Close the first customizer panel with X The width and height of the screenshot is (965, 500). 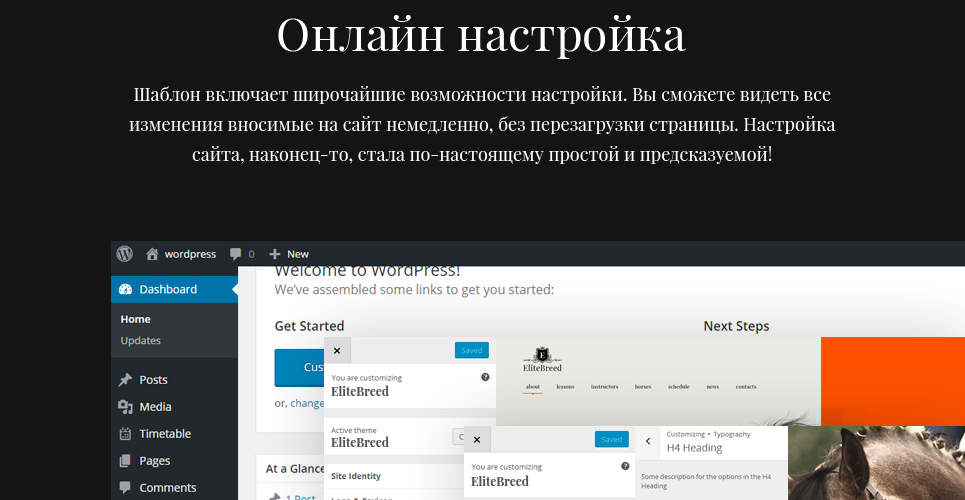coord(337,350)
